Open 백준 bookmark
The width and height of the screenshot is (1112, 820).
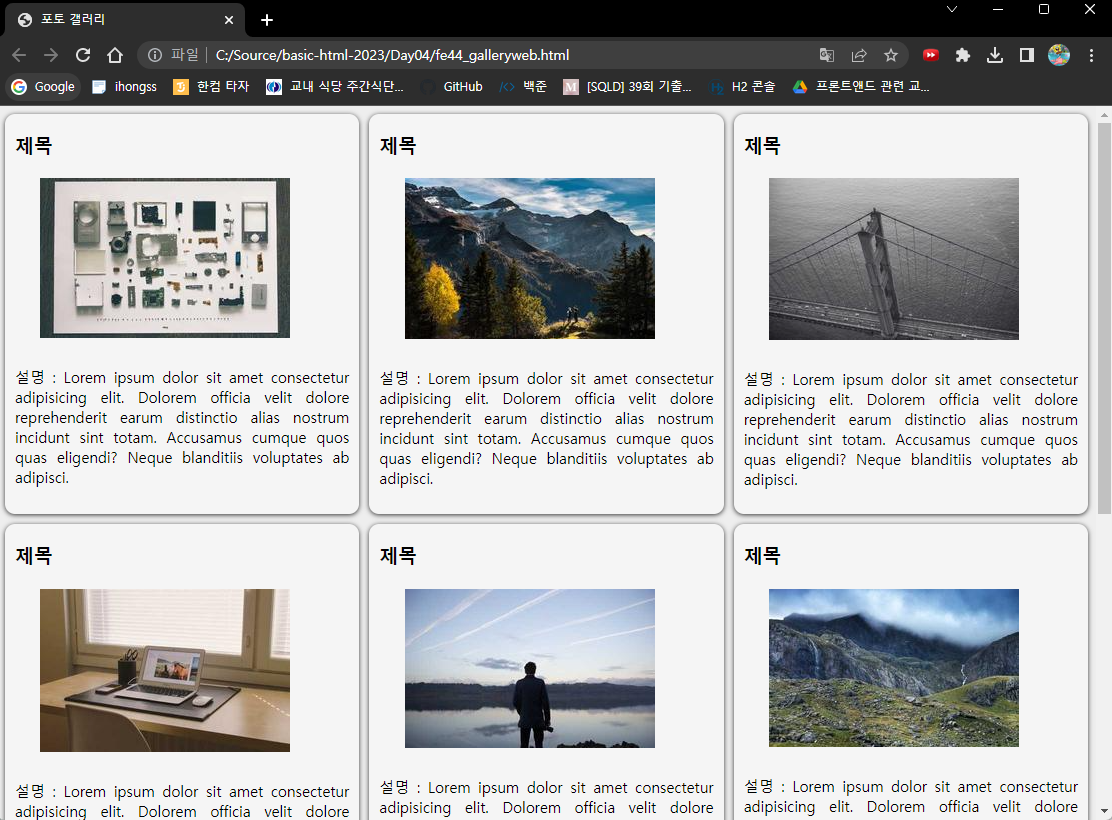point(523,87)
